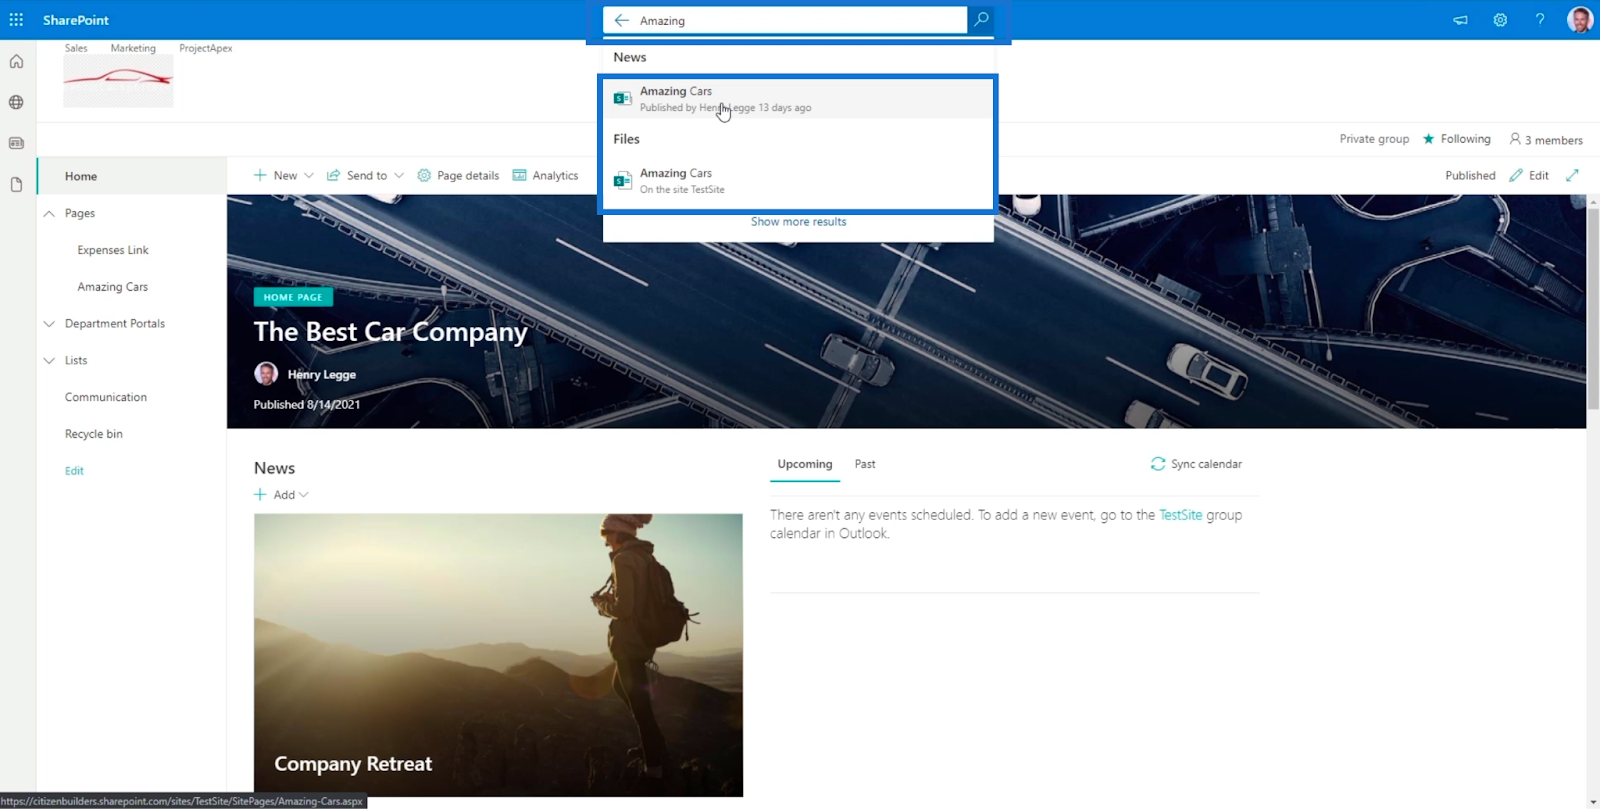
Task: Switch to the Past events tab
Action: coord(865,464)
